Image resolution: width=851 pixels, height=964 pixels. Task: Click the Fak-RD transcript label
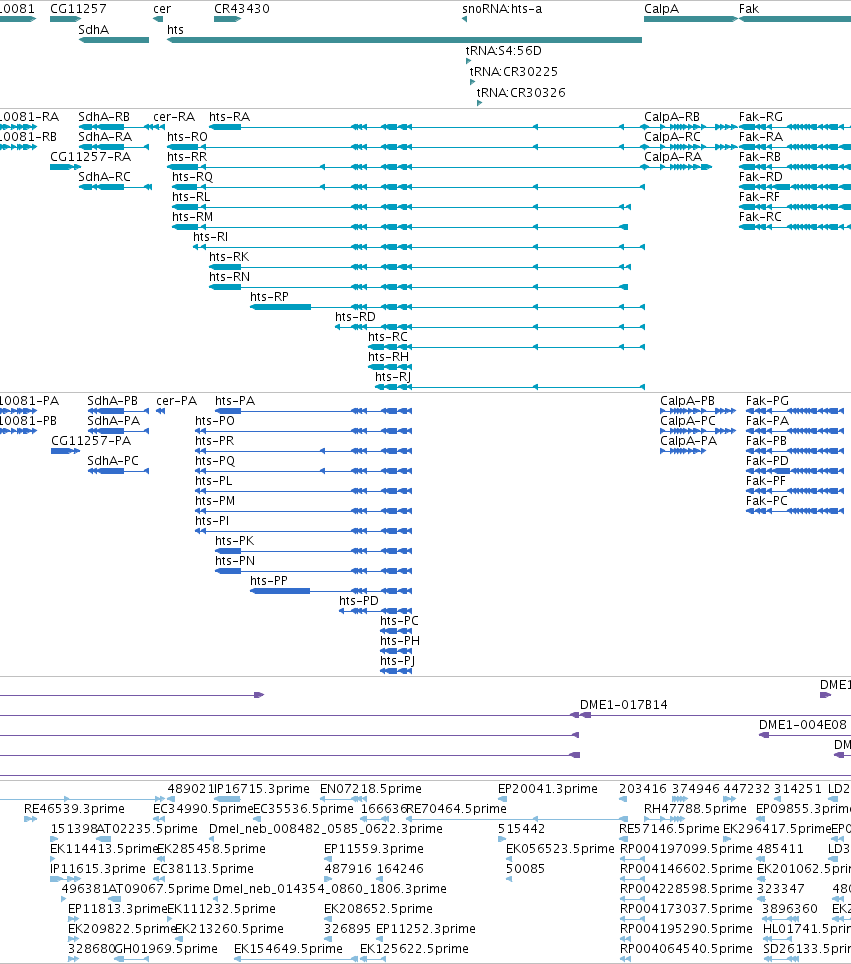pyautogui.click(x=761, y=176)
